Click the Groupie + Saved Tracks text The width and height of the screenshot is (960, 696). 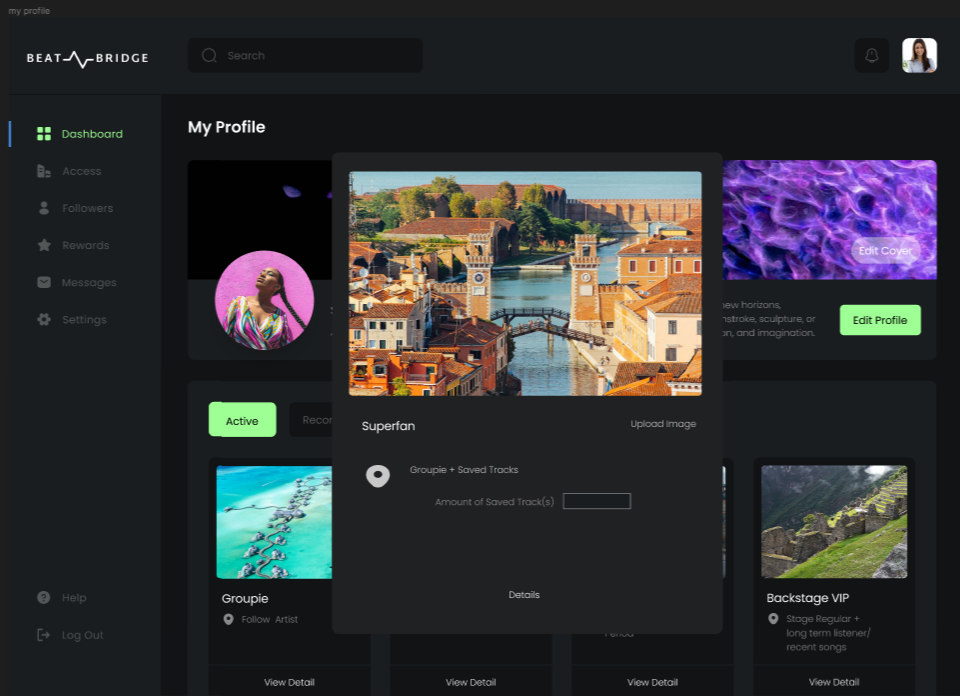click(464, 470)
